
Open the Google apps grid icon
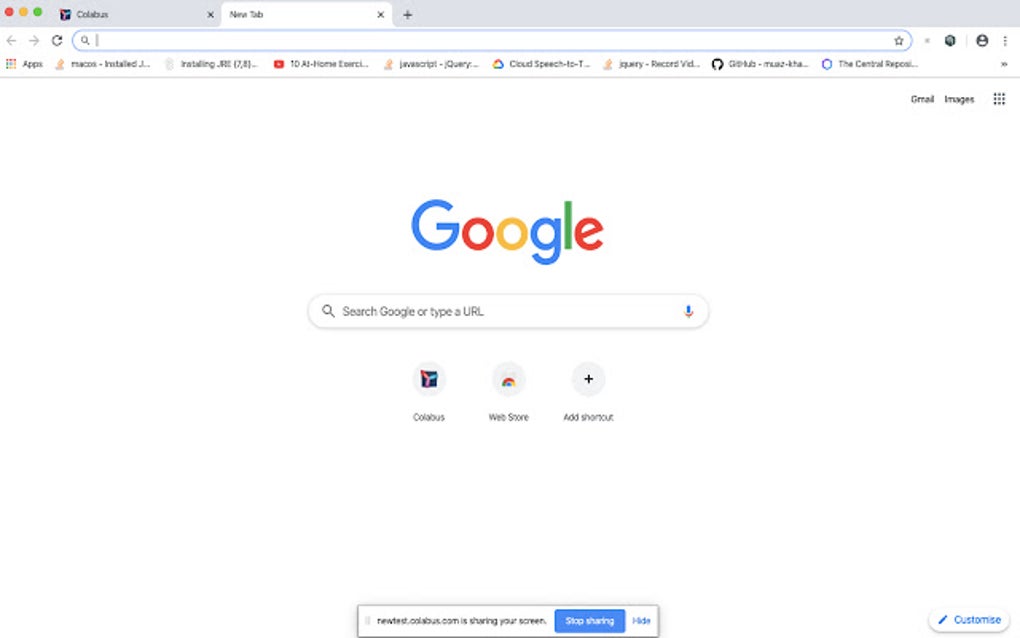[999, 99]
